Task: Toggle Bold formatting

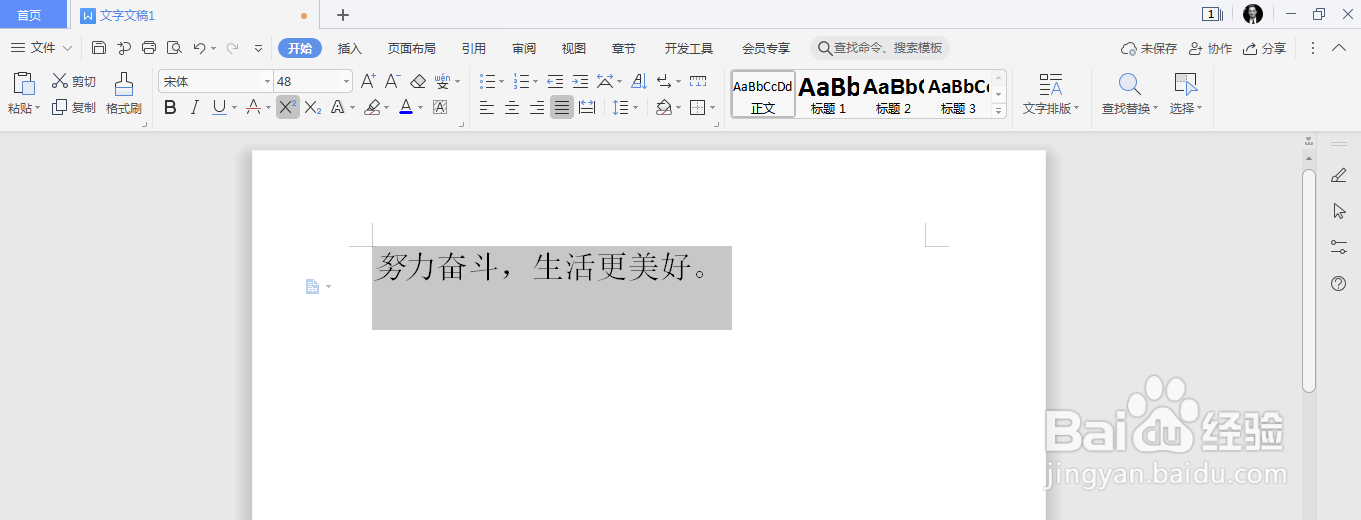Action: 170,108
